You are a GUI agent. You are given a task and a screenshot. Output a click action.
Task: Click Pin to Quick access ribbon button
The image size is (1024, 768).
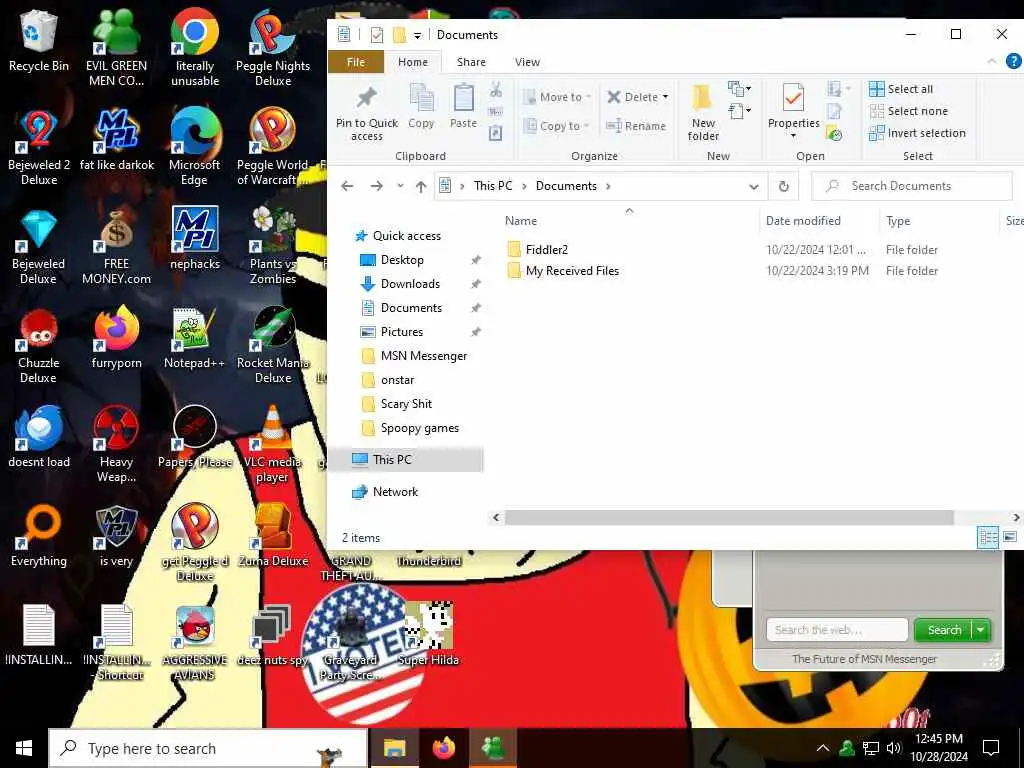coord(366,112)
